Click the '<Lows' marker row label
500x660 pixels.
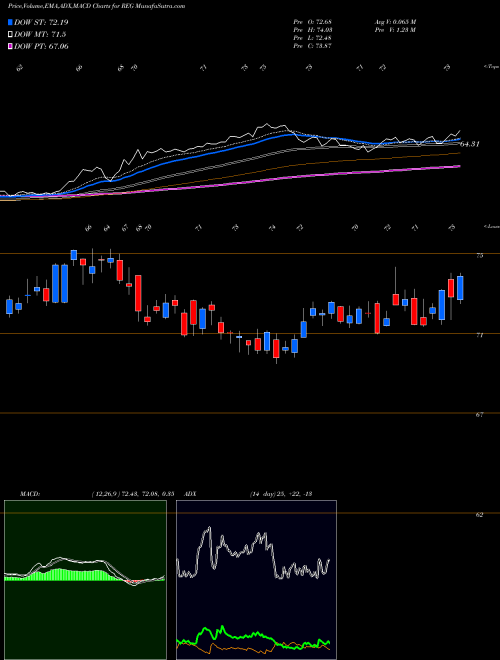pos(491,227)
